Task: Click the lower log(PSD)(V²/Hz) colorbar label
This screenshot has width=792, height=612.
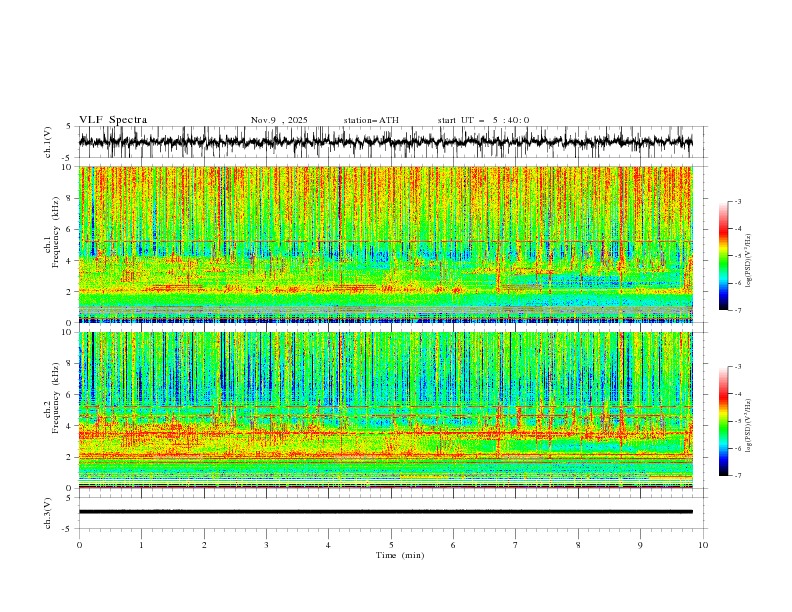Action: pyautogui.click(x=749, y=425)
